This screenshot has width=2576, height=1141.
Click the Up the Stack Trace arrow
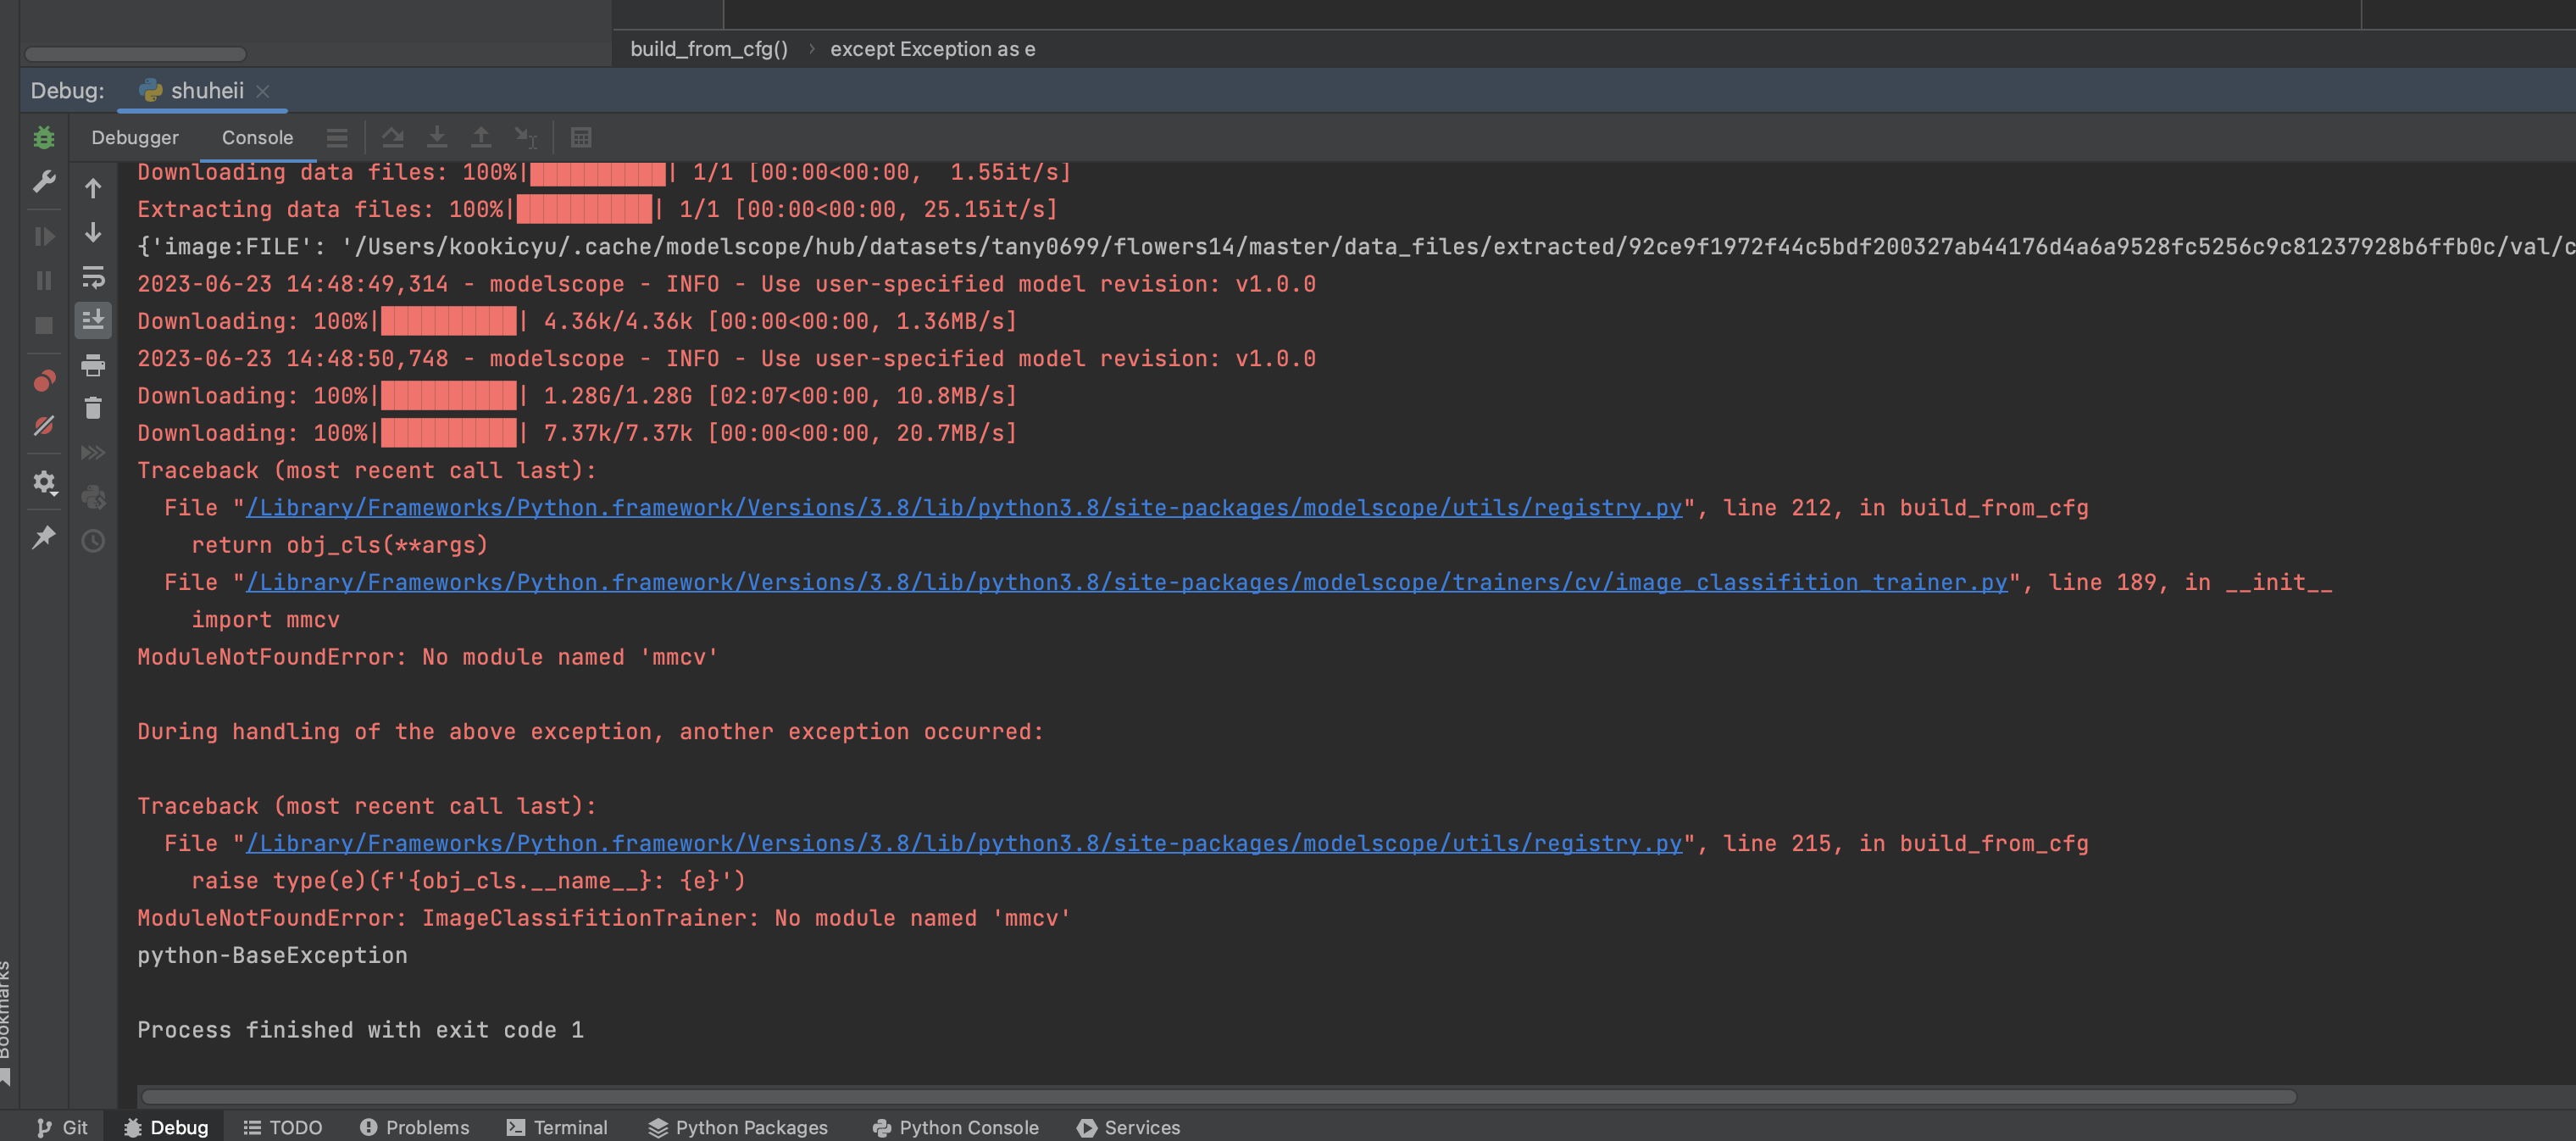point(93,189)
